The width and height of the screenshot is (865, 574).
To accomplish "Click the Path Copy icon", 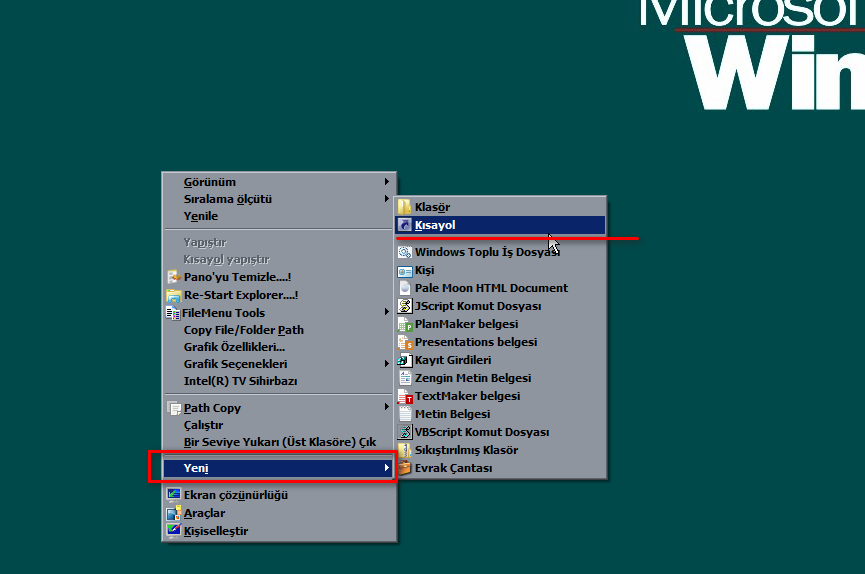I will (174, 408).
